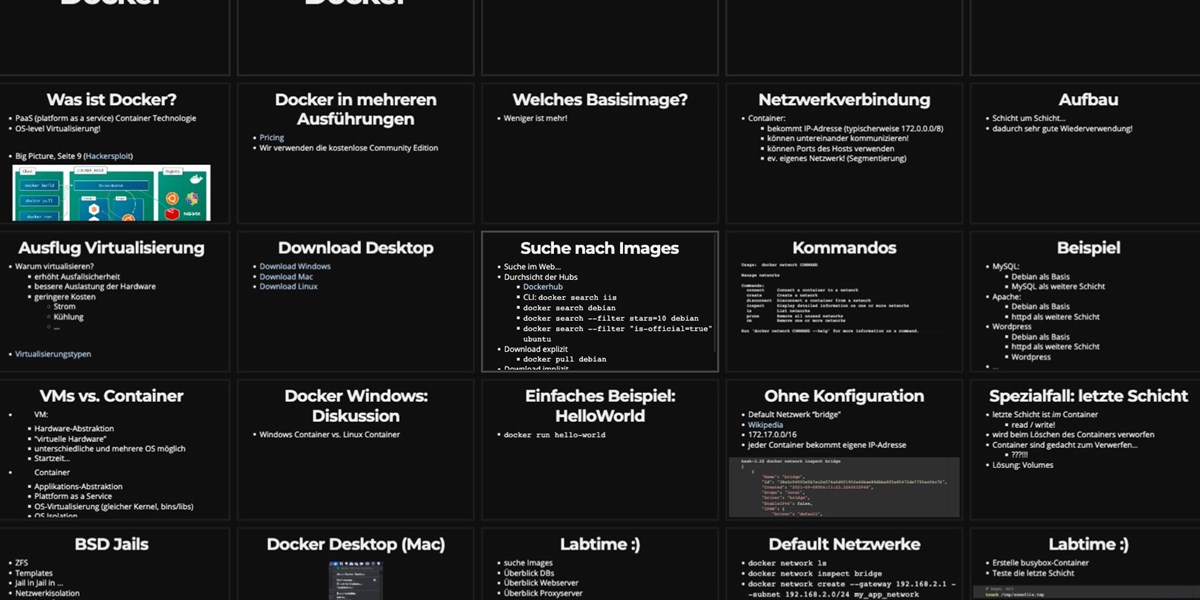Open Docker Windows: Diskussion slide
Viewport: 1200px width, 600px height.
click(356, 405)
